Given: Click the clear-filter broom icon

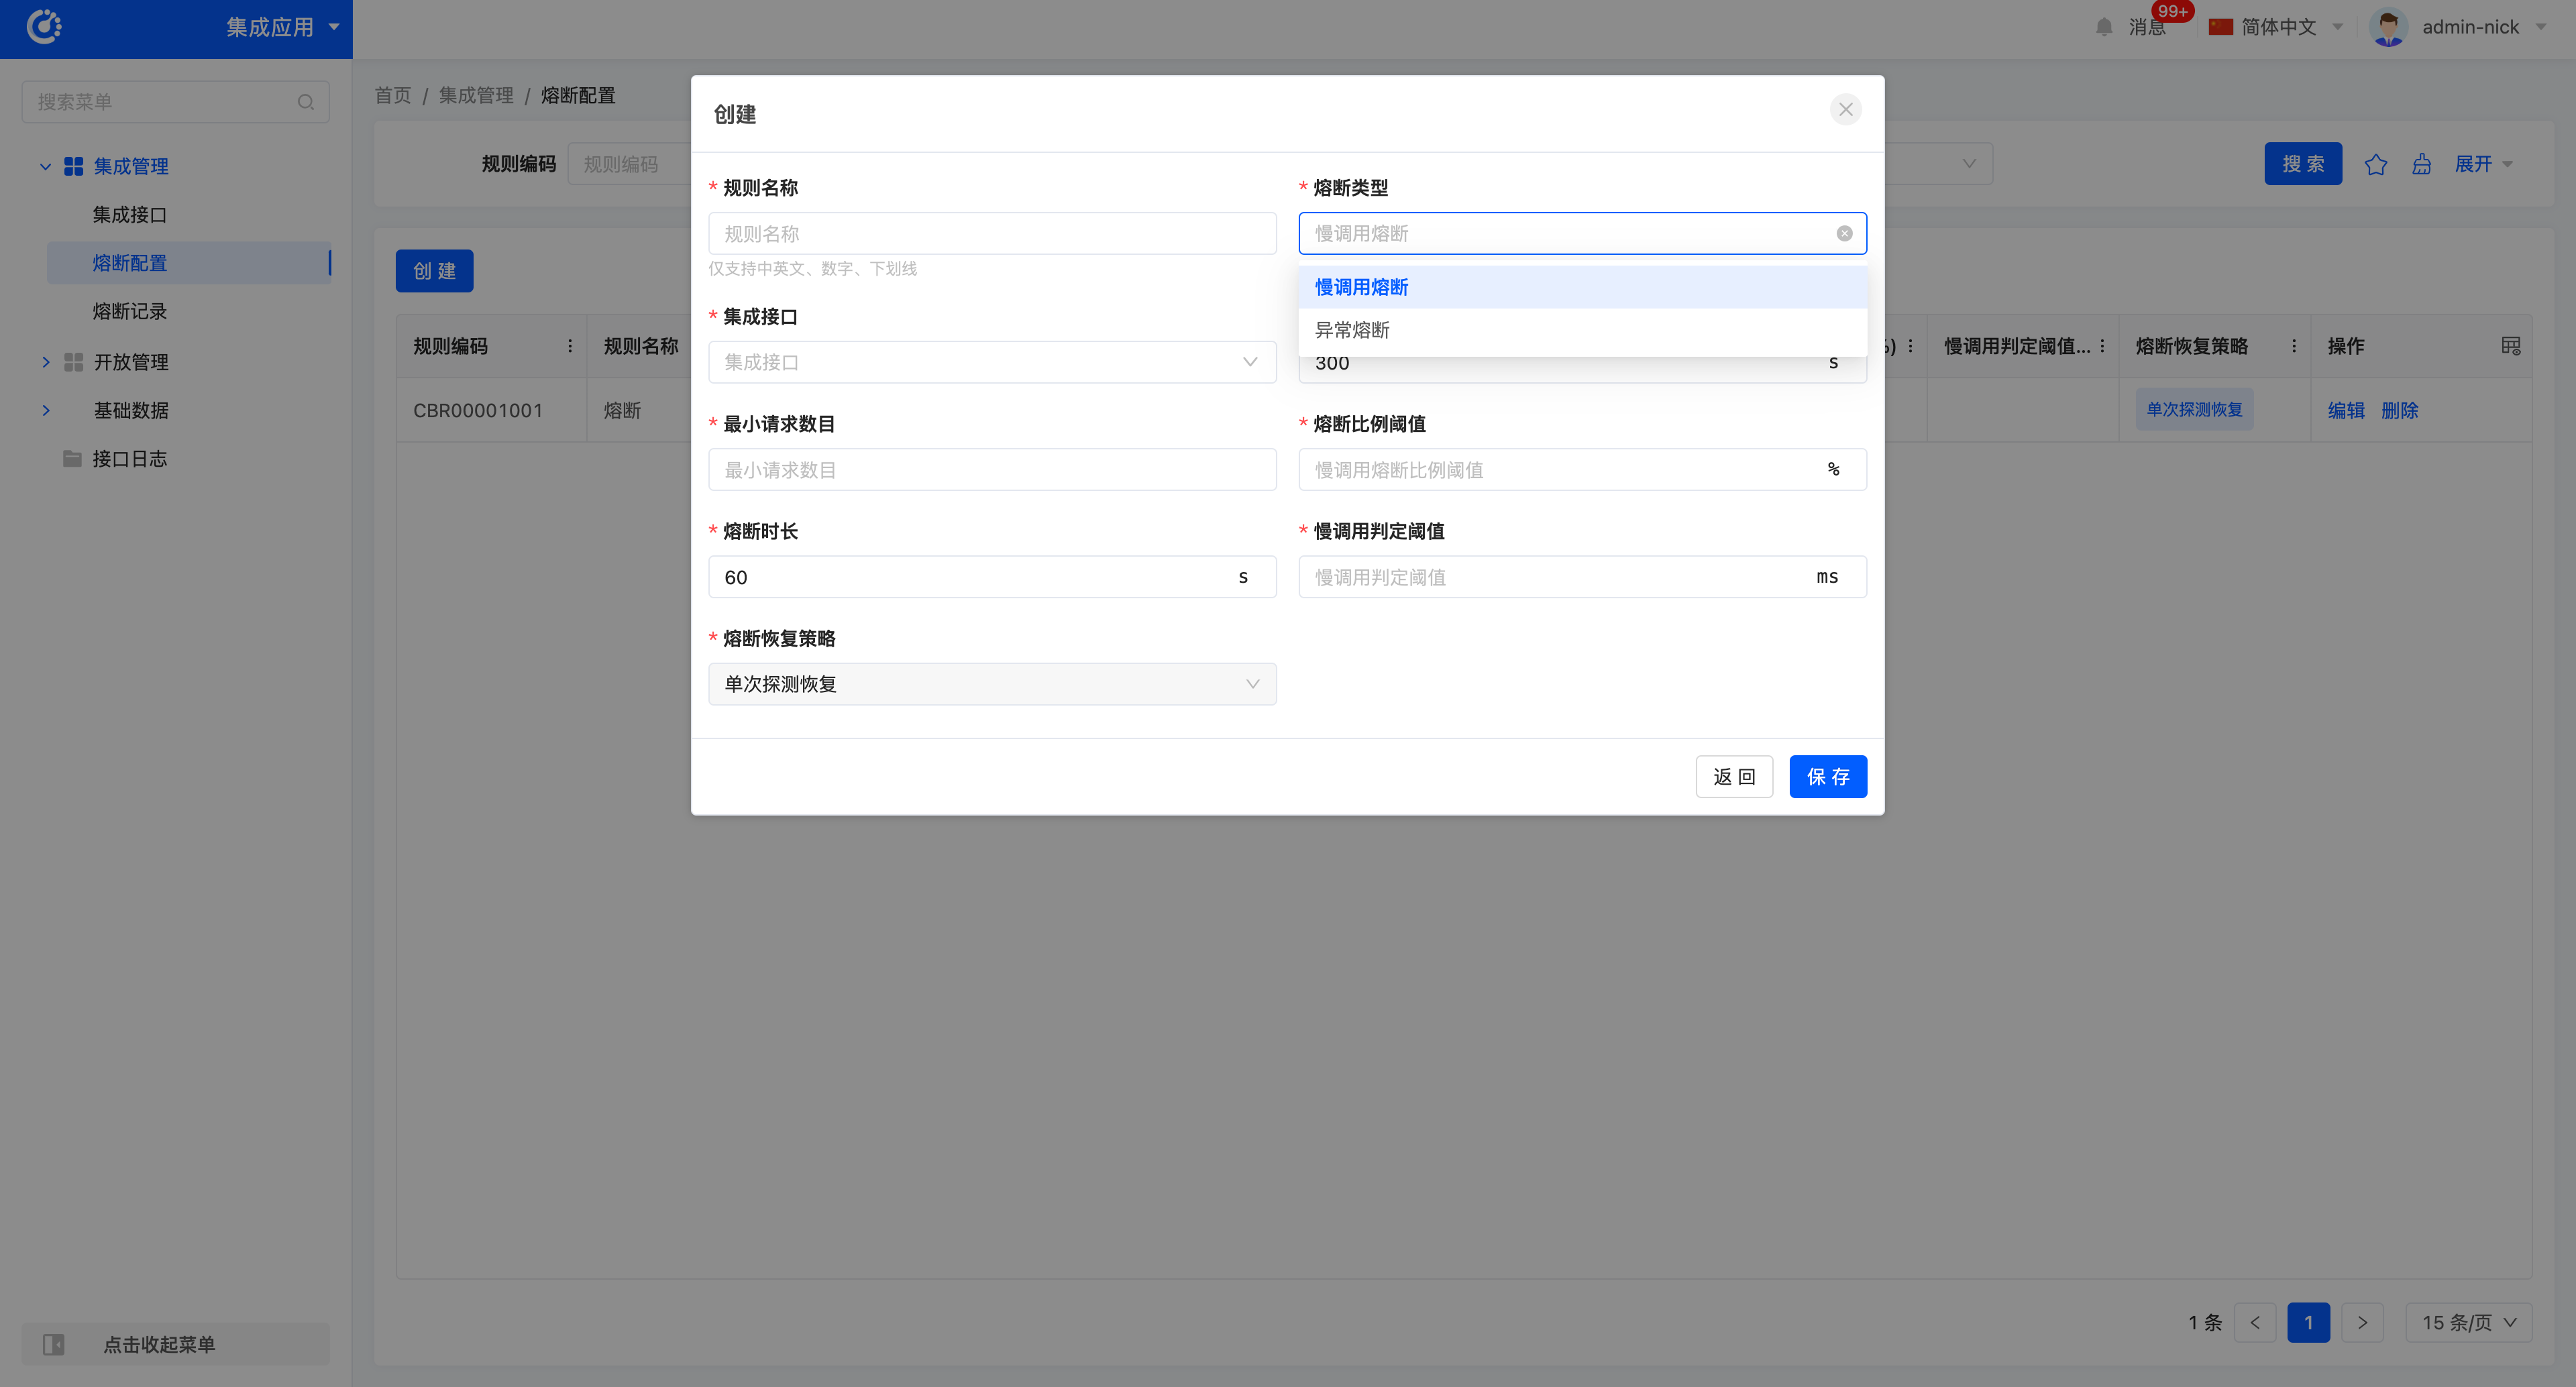Looking at the screenshot, I should (2421, 165).
